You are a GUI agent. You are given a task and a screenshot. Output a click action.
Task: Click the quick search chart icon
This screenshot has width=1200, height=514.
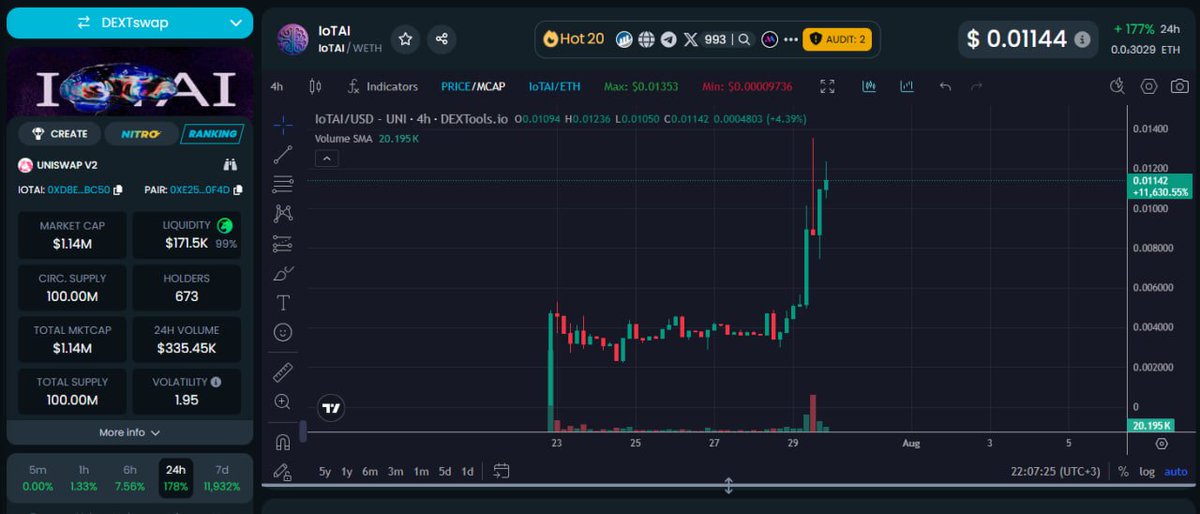pos(1118,86)
